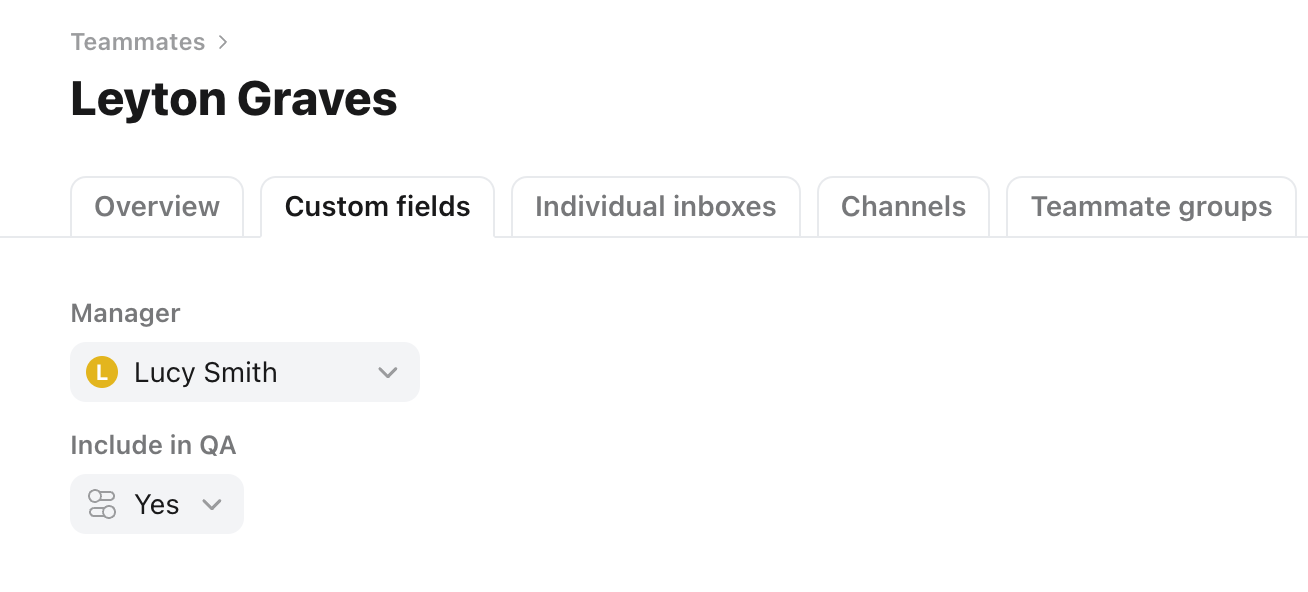Select the Leyton Graves page heading

[x=234, y=99]
